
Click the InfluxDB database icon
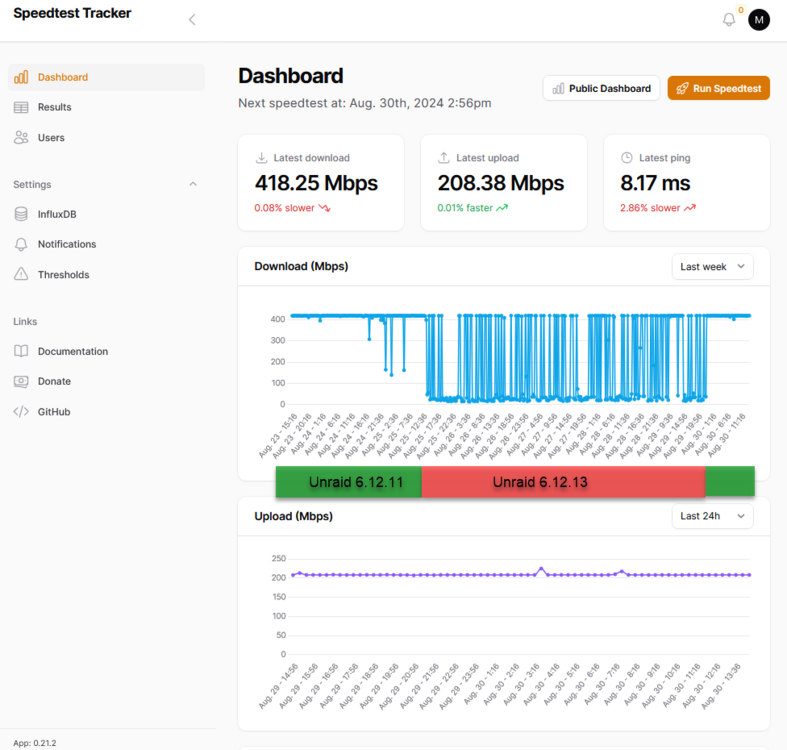(x=21, y=214)
